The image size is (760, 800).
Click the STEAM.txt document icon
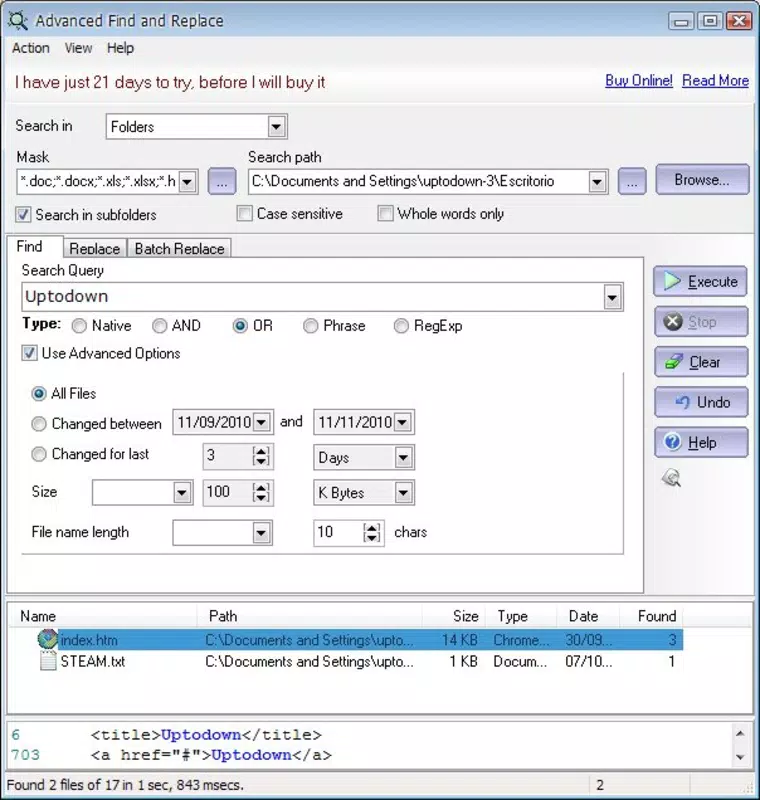[x=48, y=661]
